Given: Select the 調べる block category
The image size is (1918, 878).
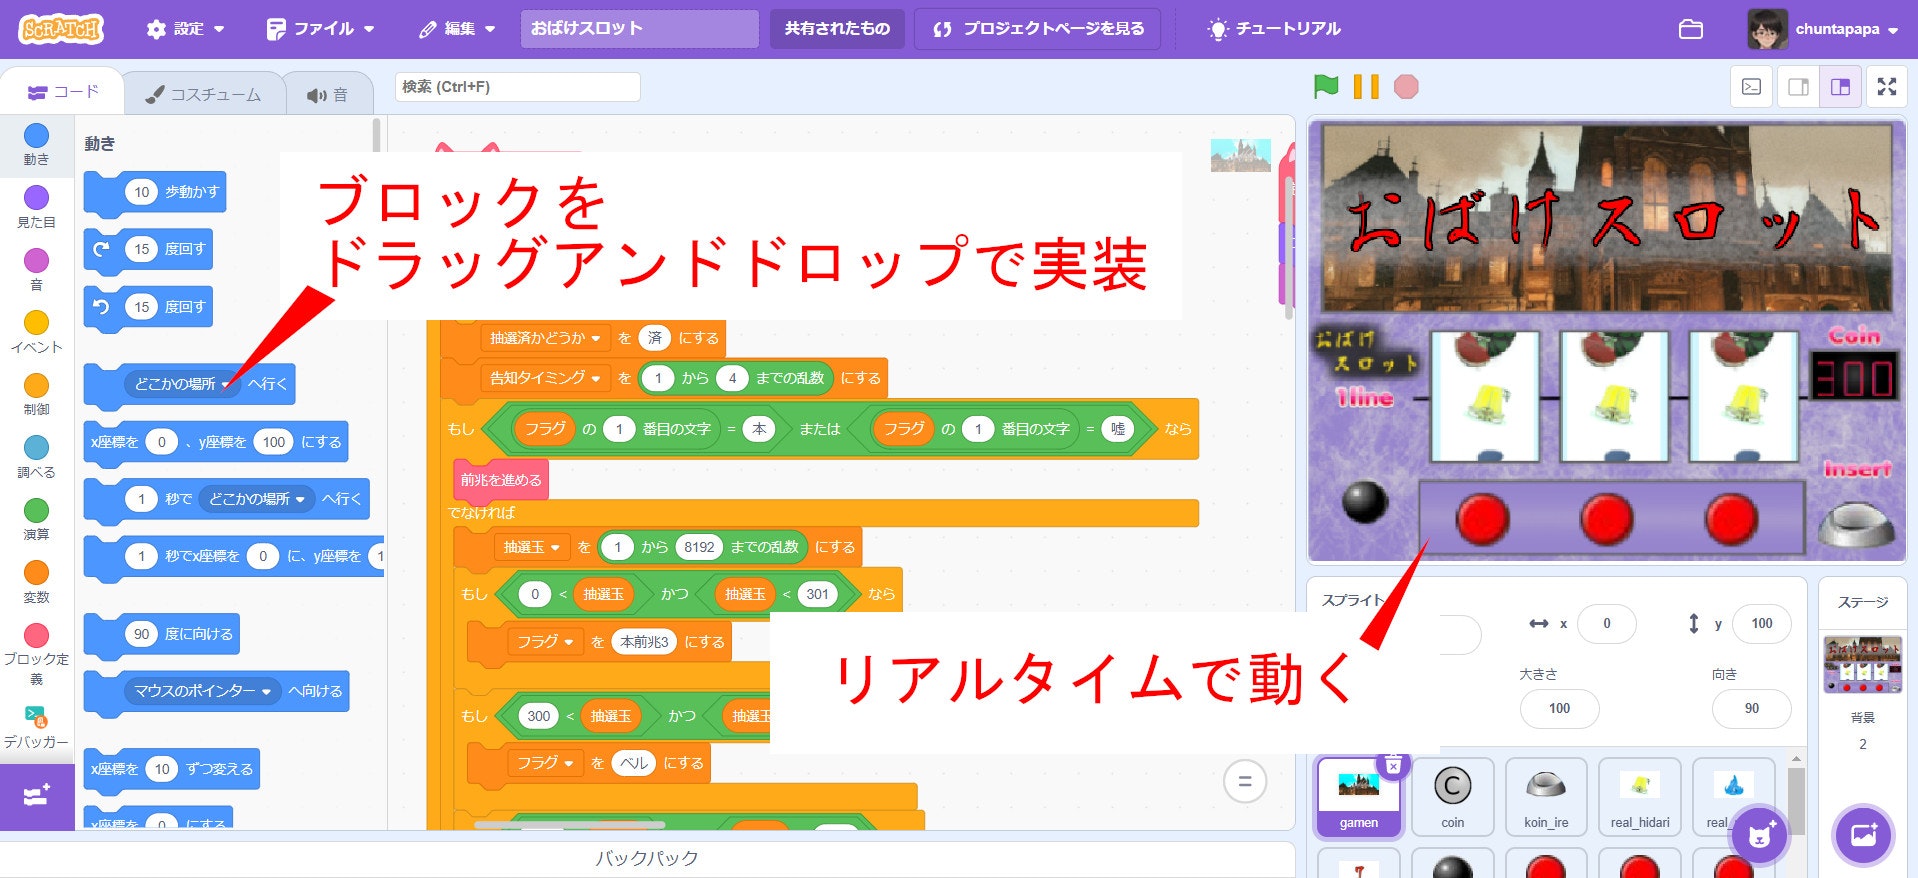Looking at the screenshot, I should (36, 457).
